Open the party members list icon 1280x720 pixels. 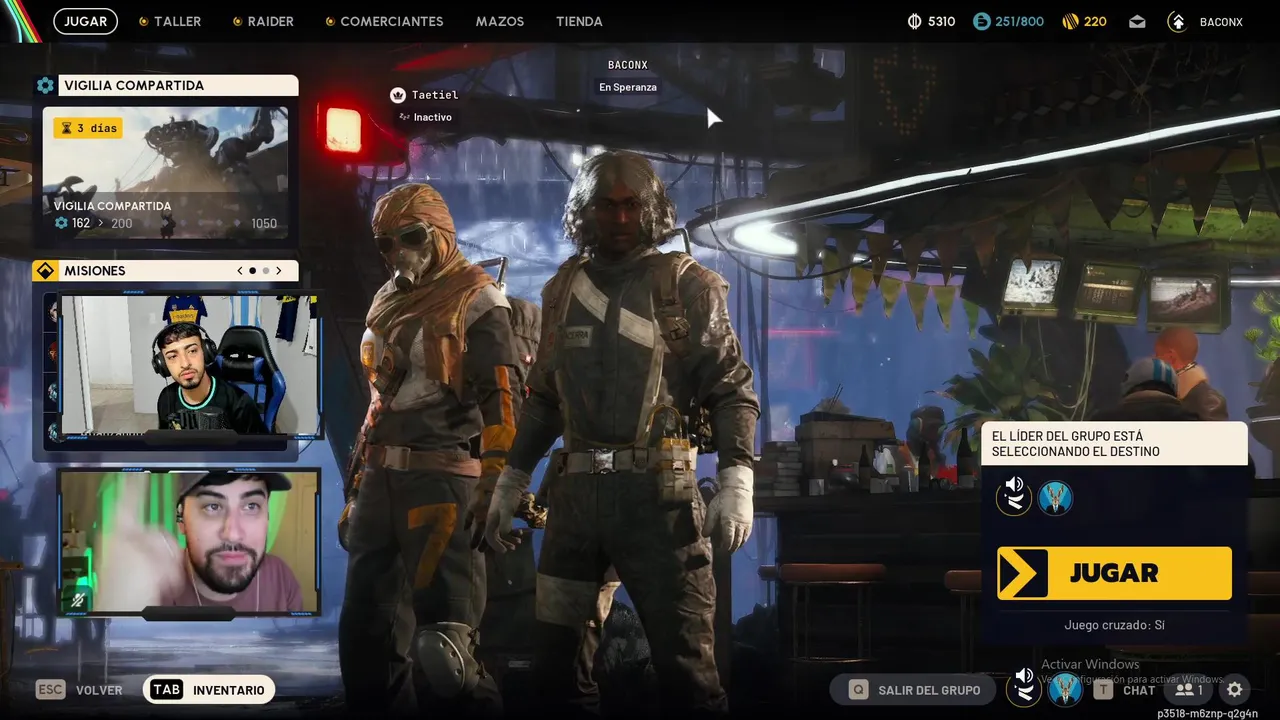[1189, 690]
